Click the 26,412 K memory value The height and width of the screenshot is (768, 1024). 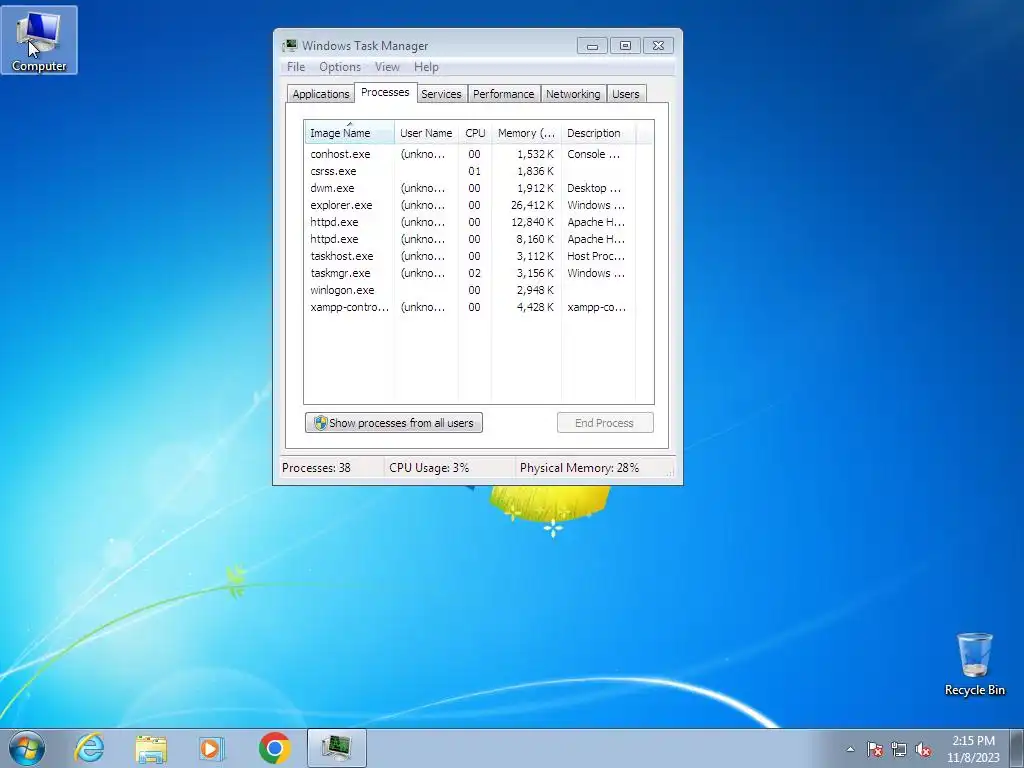coord(532,205)
